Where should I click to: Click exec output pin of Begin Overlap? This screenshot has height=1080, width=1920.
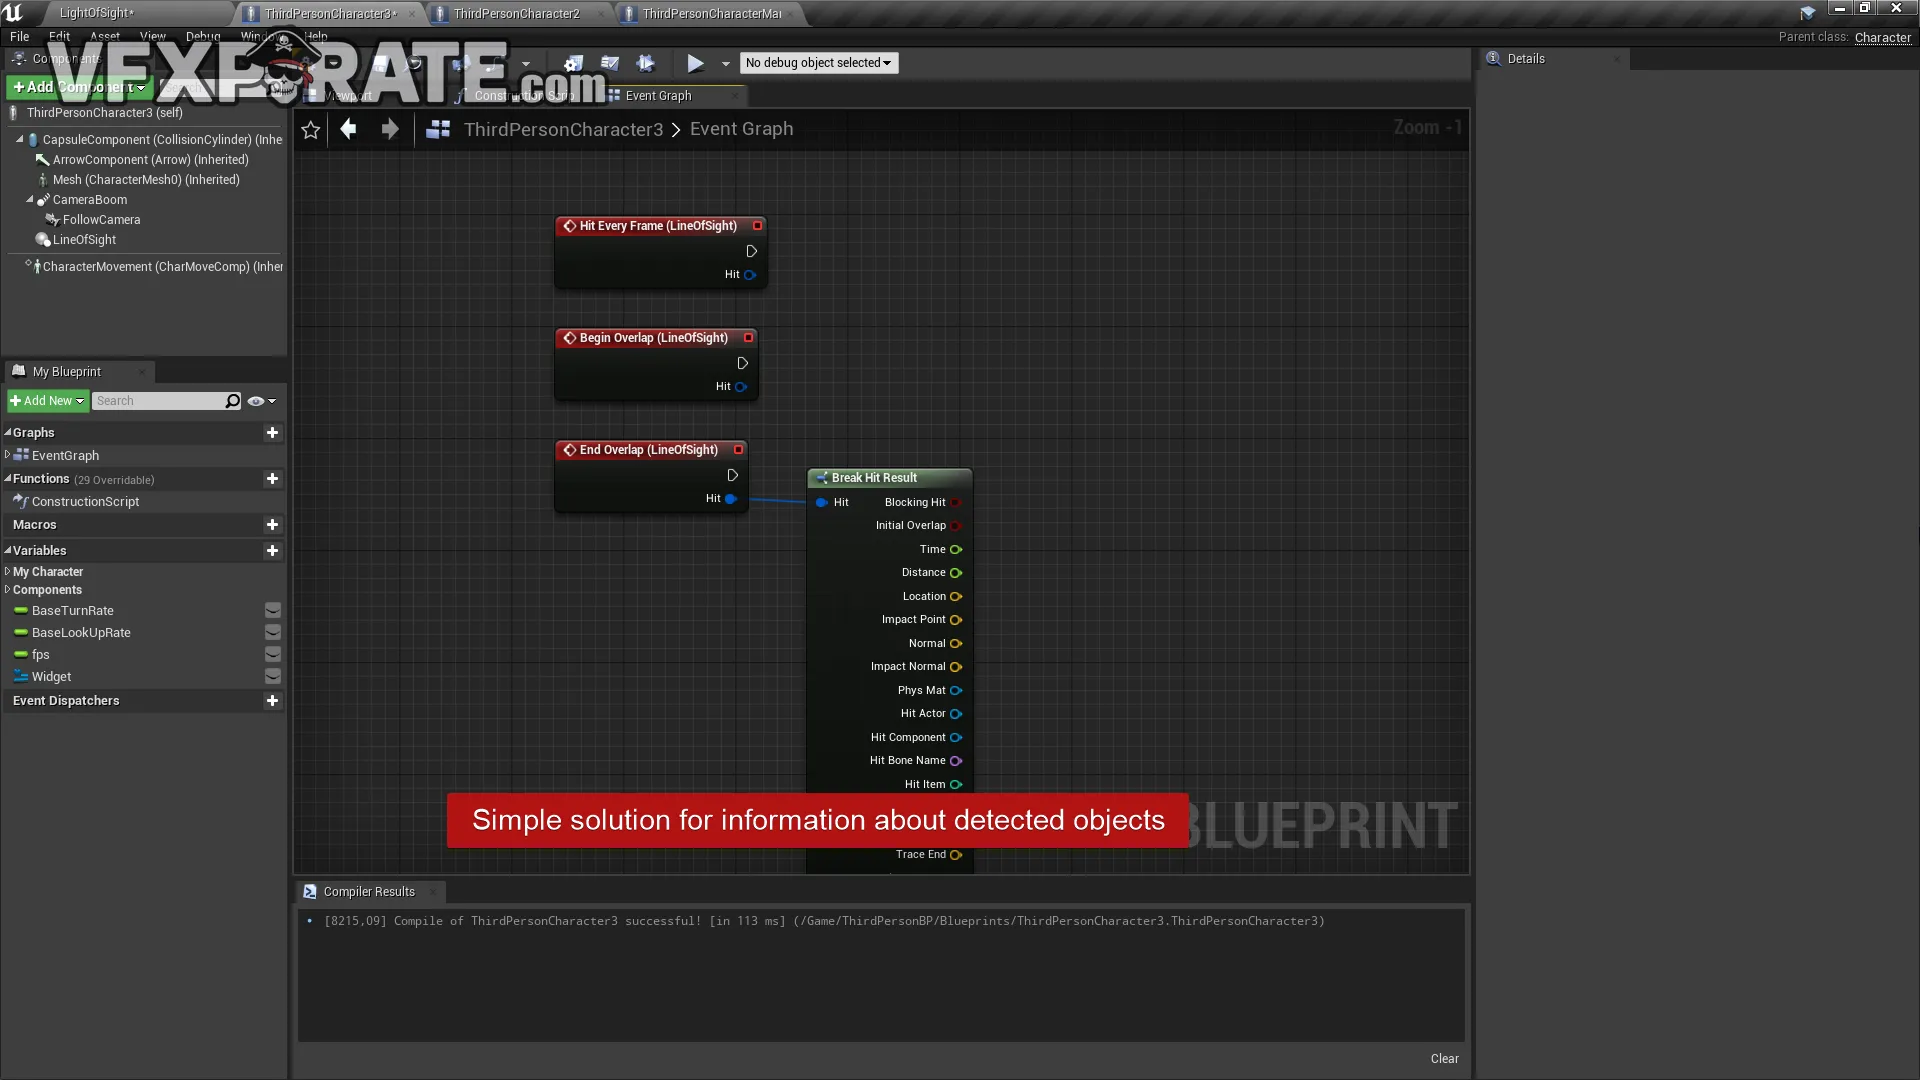coord(742,363)
